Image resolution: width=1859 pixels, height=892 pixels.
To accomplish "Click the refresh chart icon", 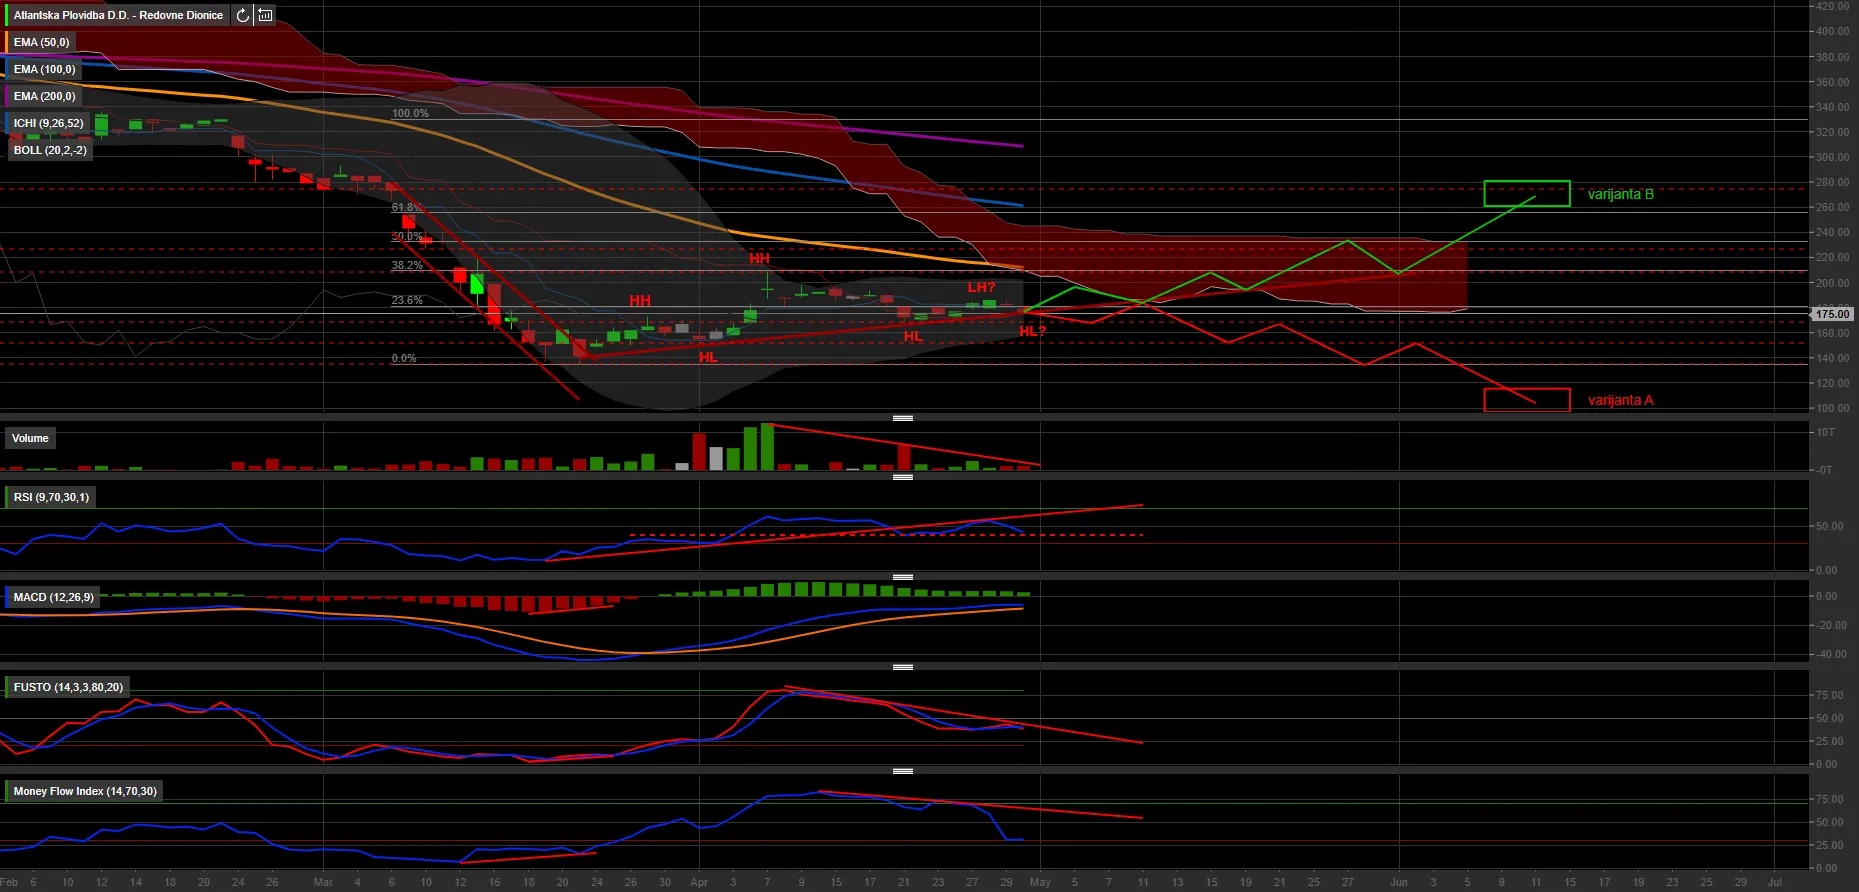I will [243, 15].
